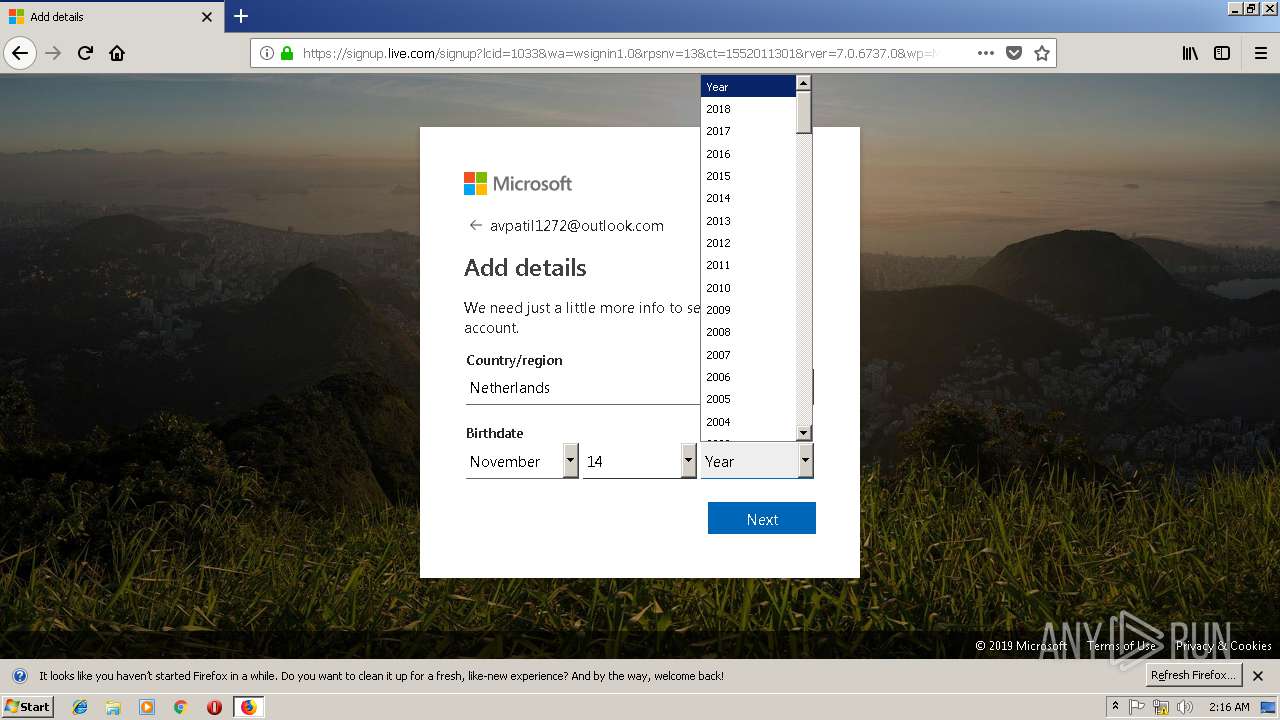Click the year list scroll-down arrow
Image resolution: width=1280 pixels, height=720 pixels.
pos(803,432)
